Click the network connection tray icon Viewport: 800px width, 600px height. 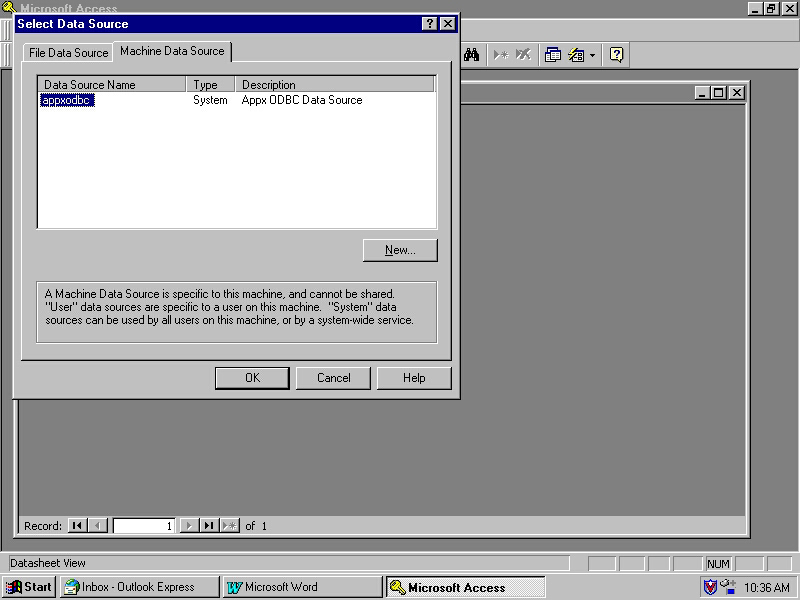click(728, 587)
